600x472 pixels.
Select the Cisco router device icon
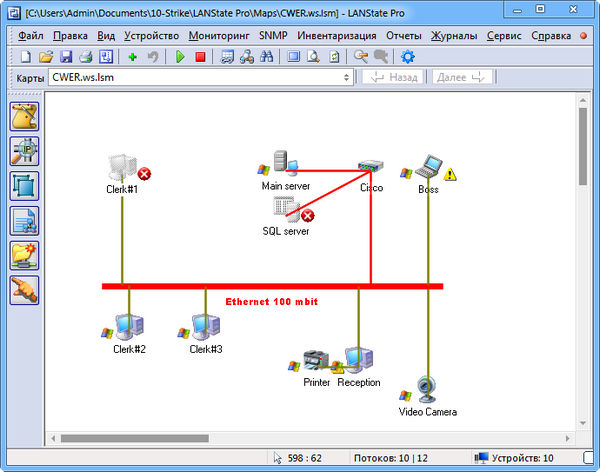371,170
